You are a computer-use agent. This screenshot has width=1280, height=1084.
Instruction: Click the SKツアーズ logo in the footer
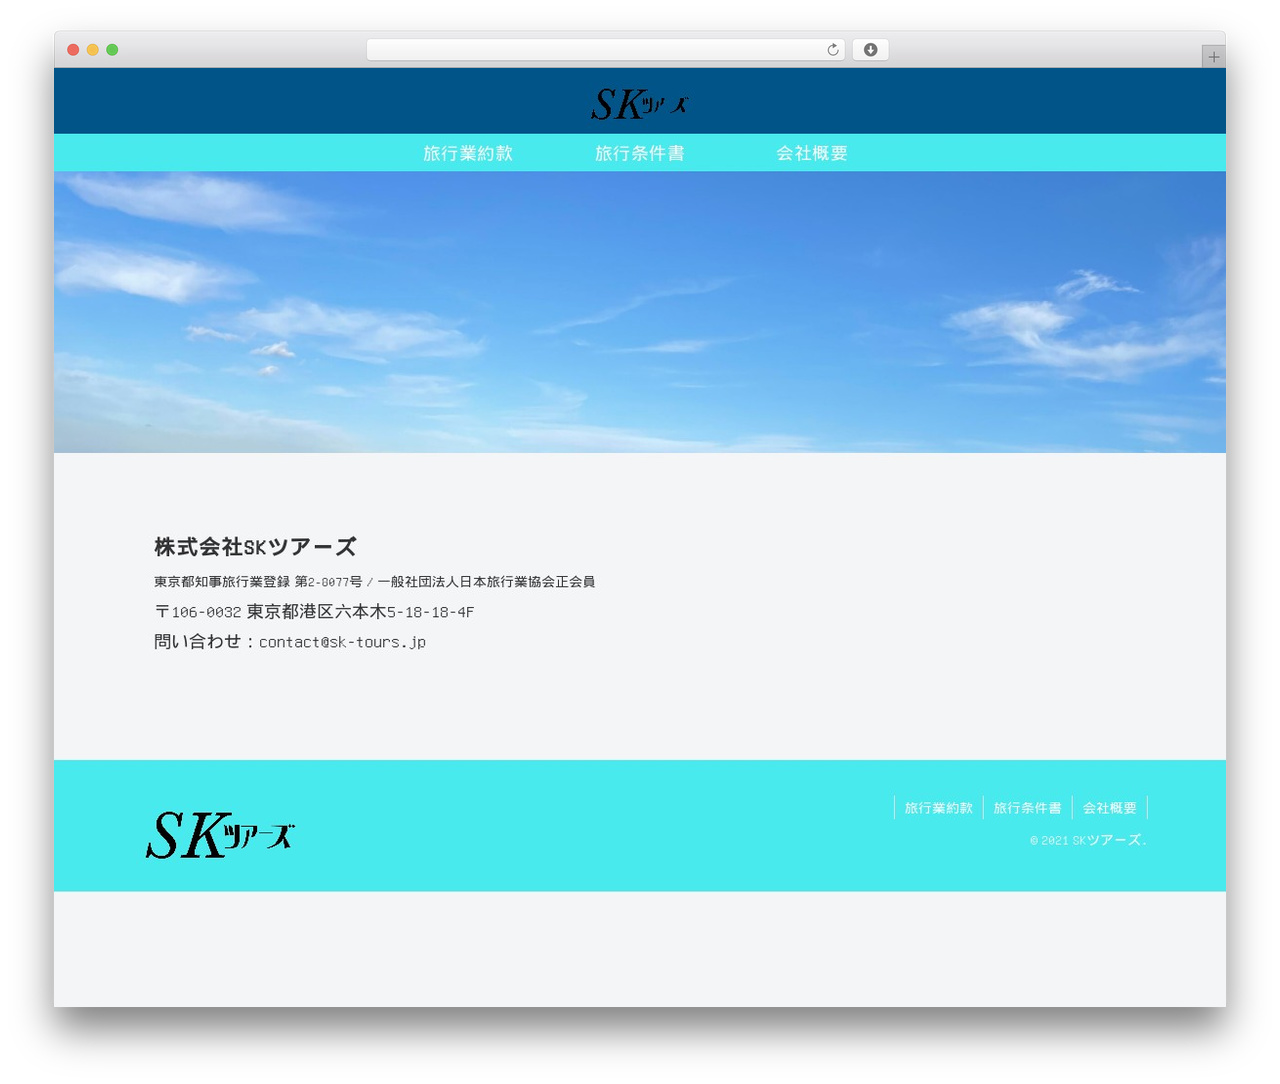tap(220, 835)
